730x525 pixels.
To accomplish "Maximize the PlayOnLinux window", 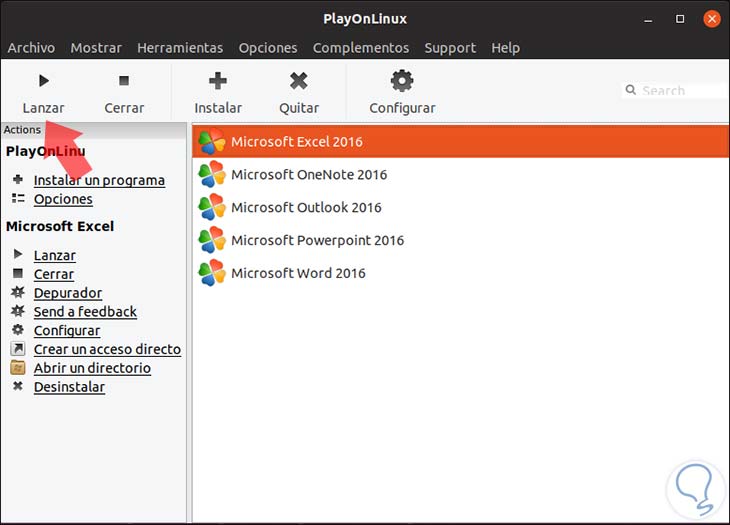I will (680, 19).
